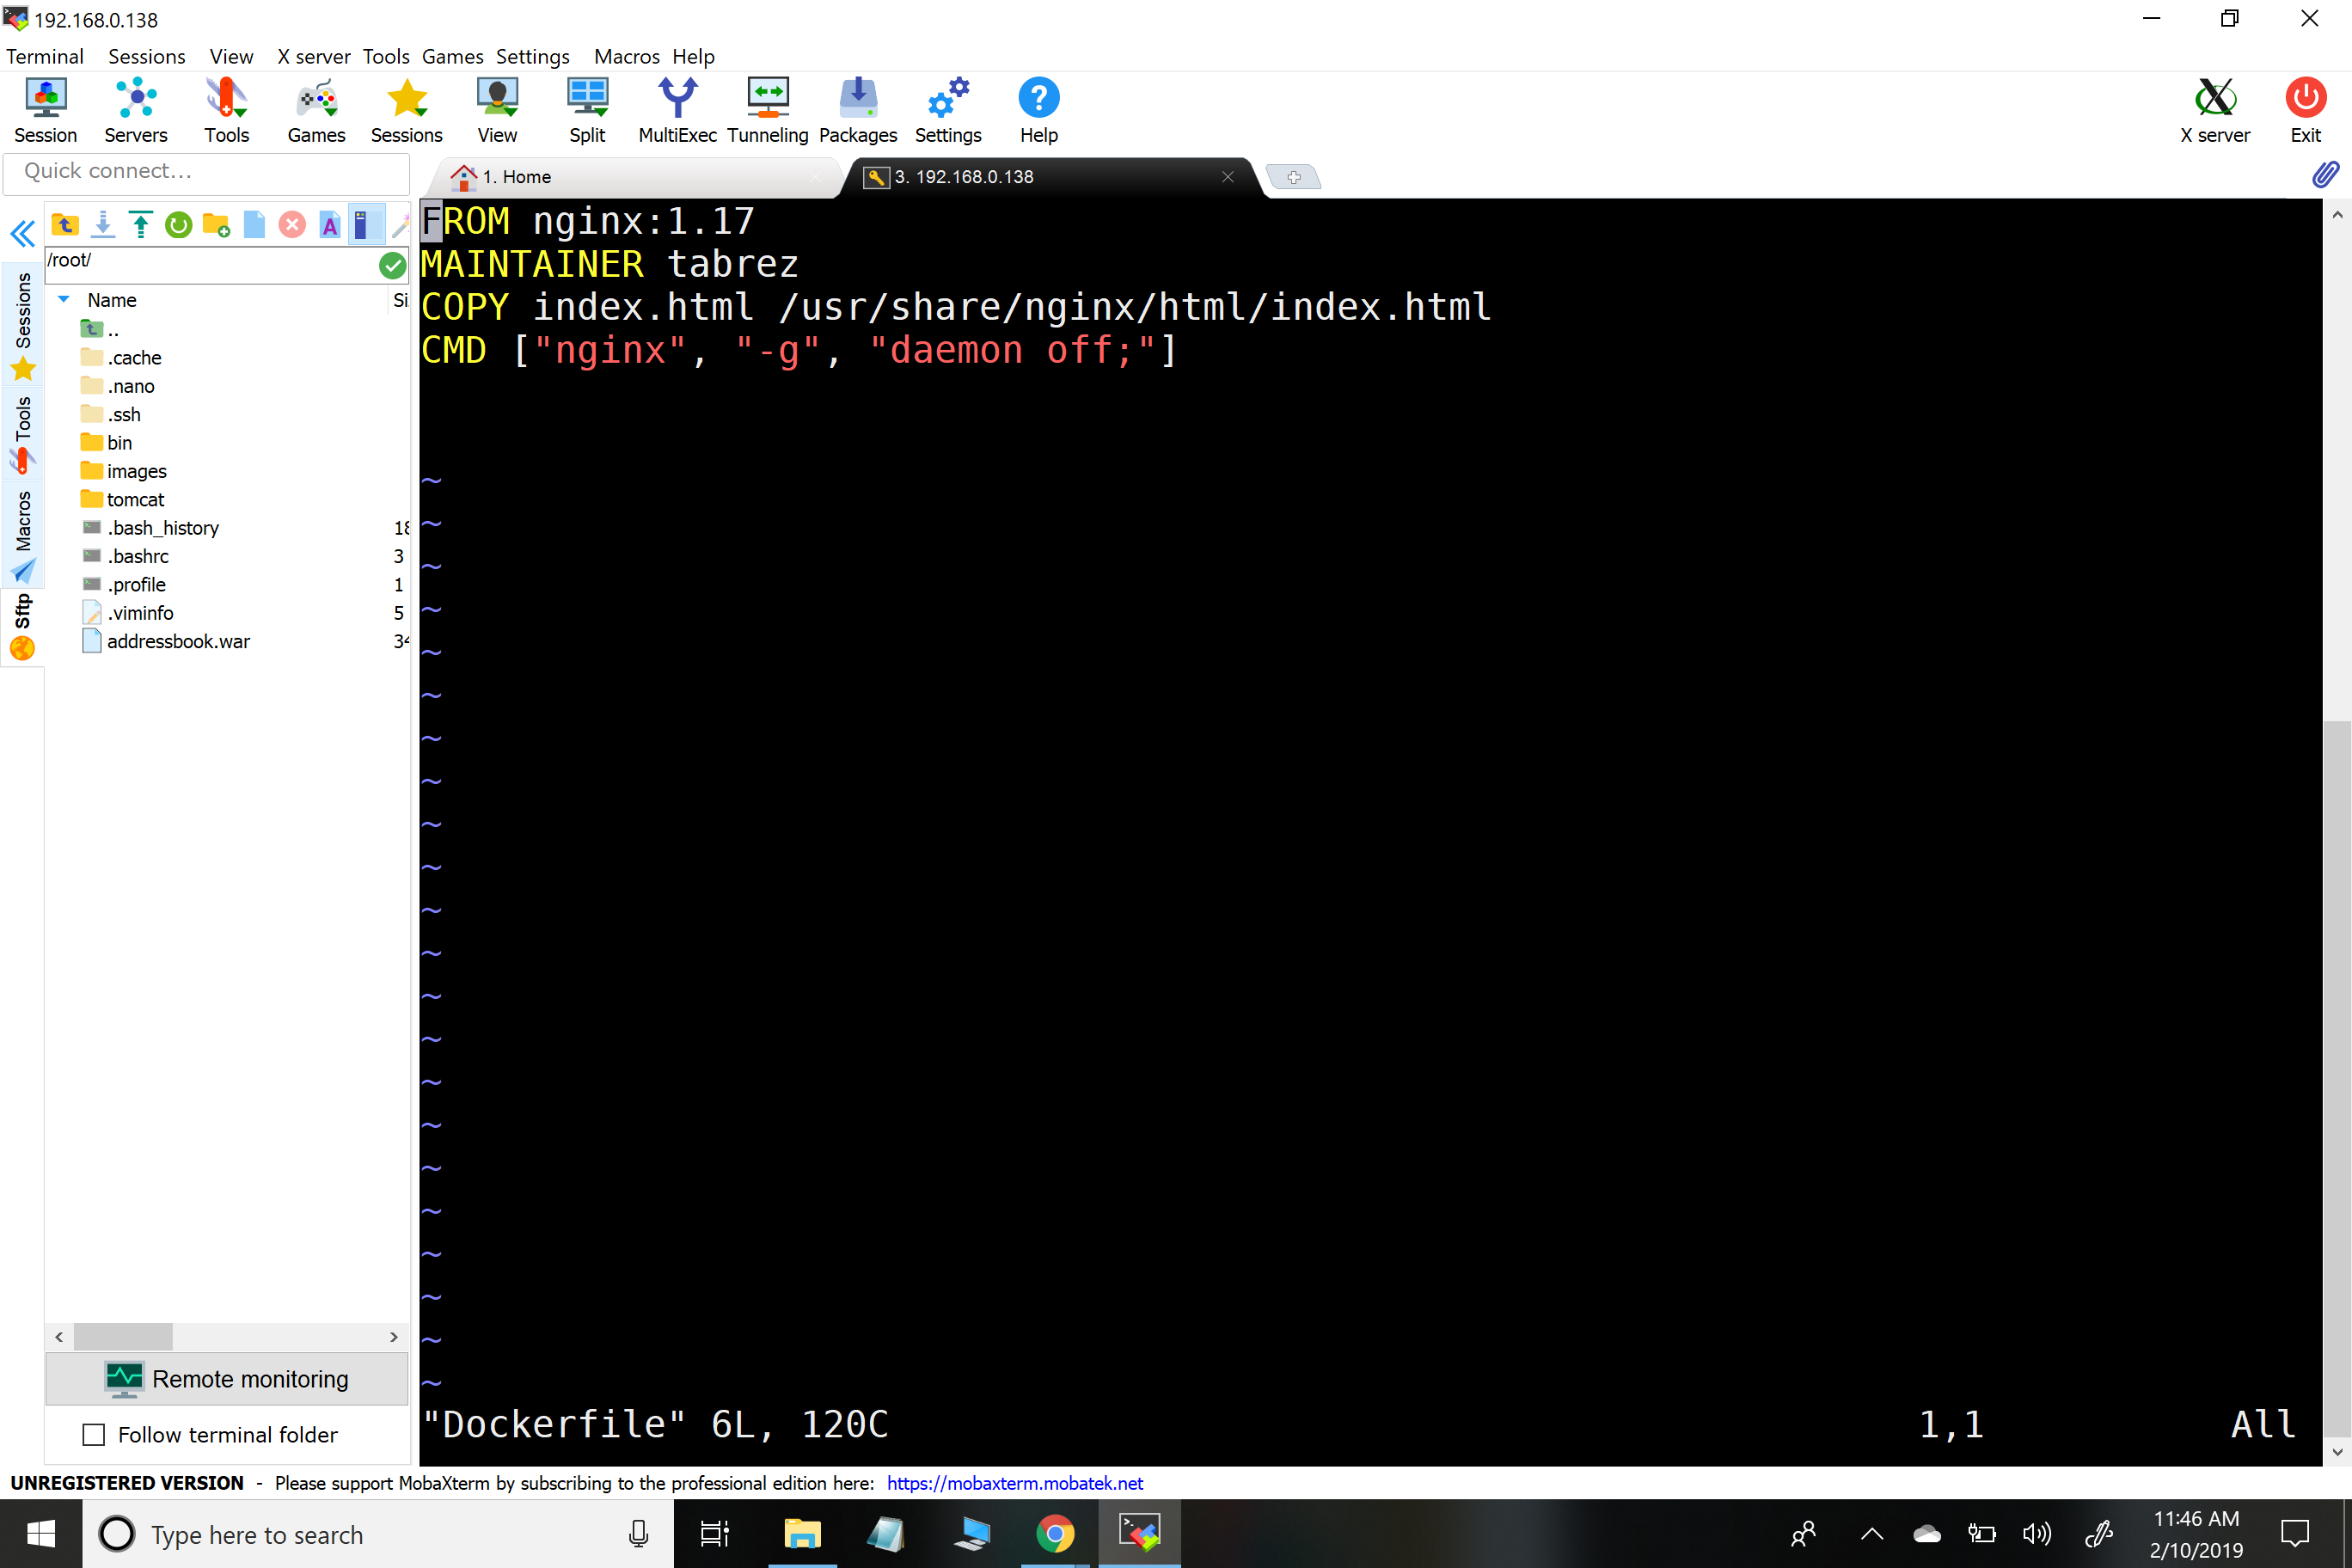Viewport: 2352px width, 1568px height.
Task: Hide the SFTP sidebar with the double chevron
Action: pyautogui.click(x=22, y=233)
